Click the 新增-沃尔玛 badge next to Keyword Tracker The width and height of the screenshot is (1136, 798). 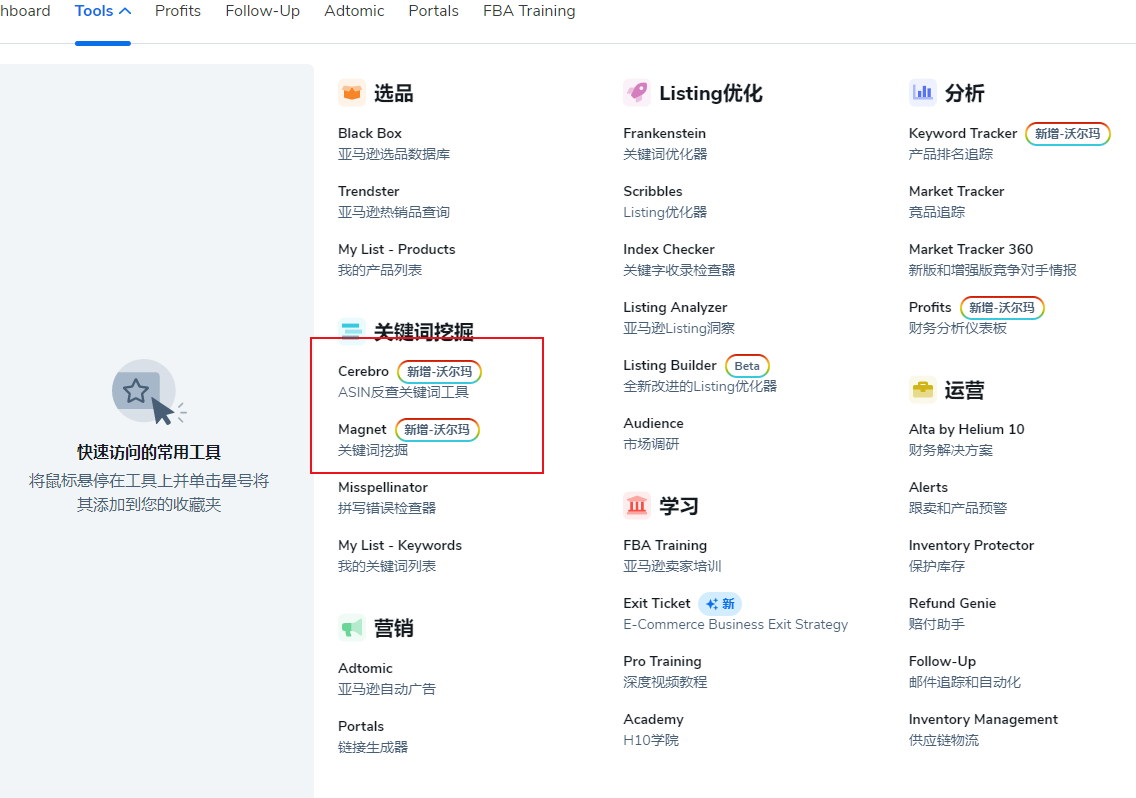(1067, 133)
